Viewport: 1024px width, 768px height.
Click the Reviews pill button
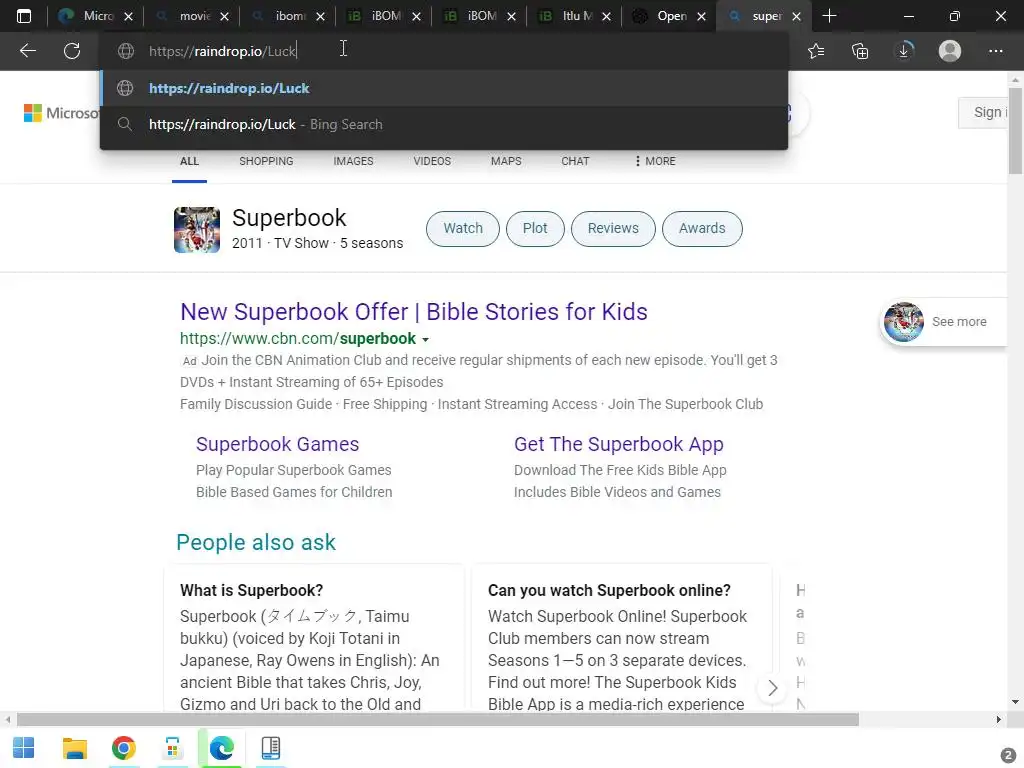click(613, 229)
